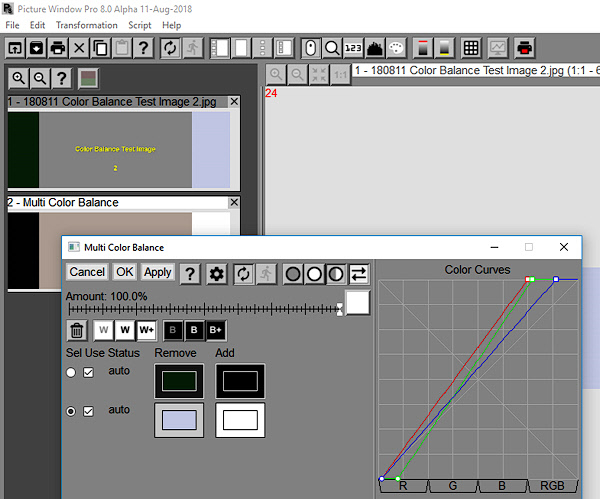This screenshot has height=499, width=600.
Task: Open the File menu
Action: (x=12, y=25)
